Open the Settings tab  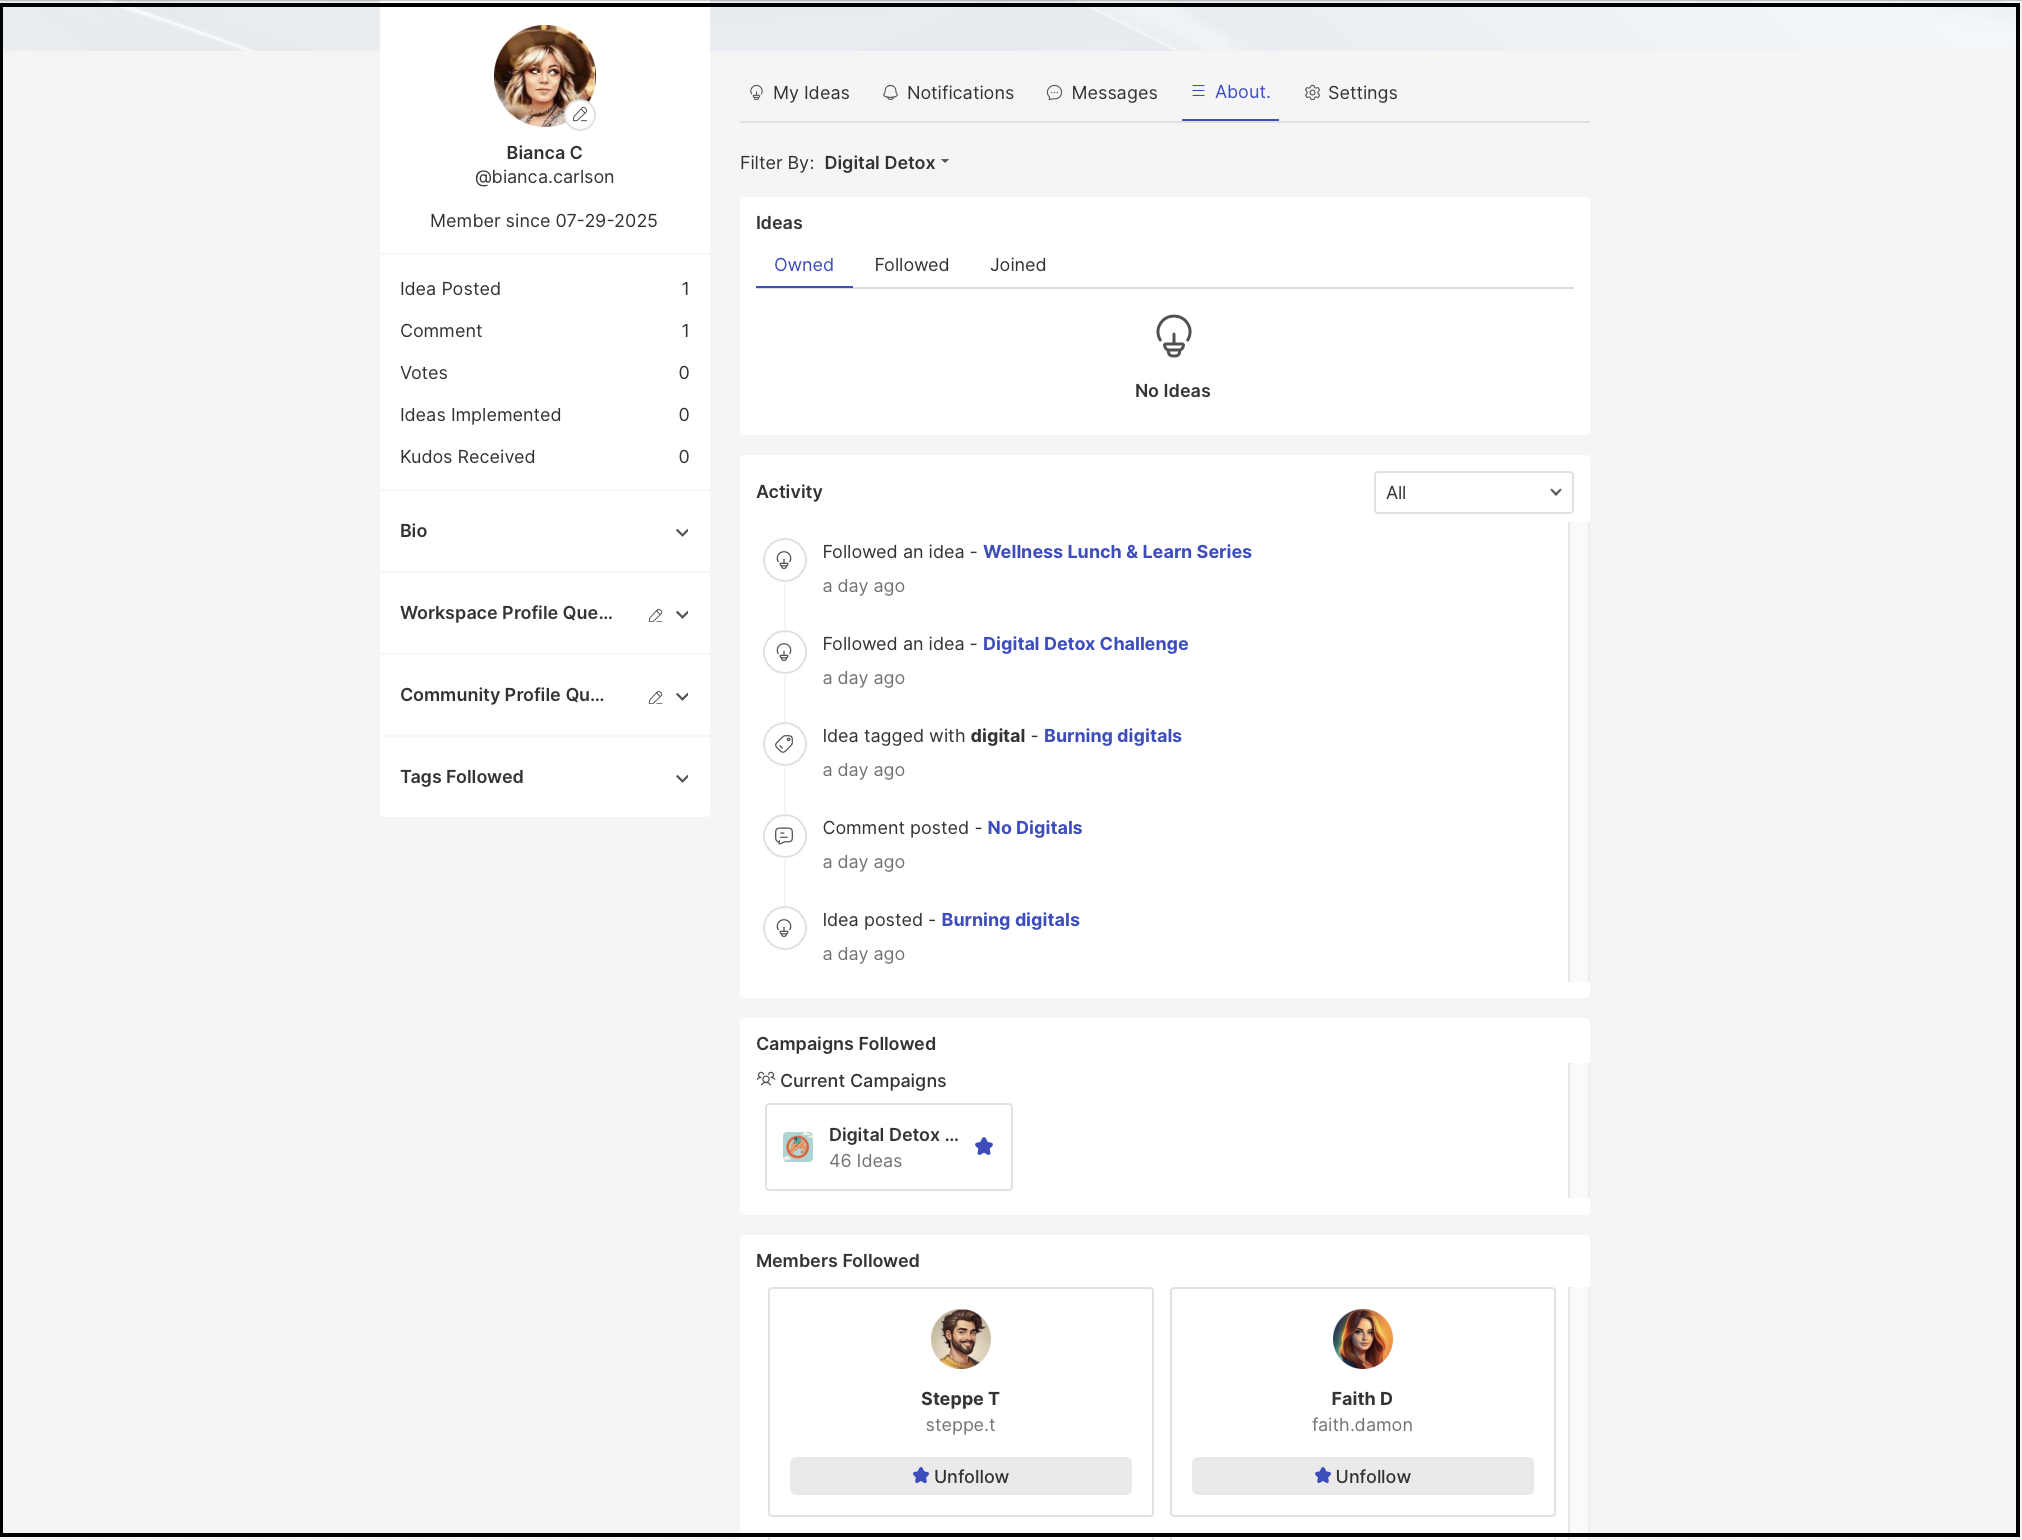click(1351, 93)
